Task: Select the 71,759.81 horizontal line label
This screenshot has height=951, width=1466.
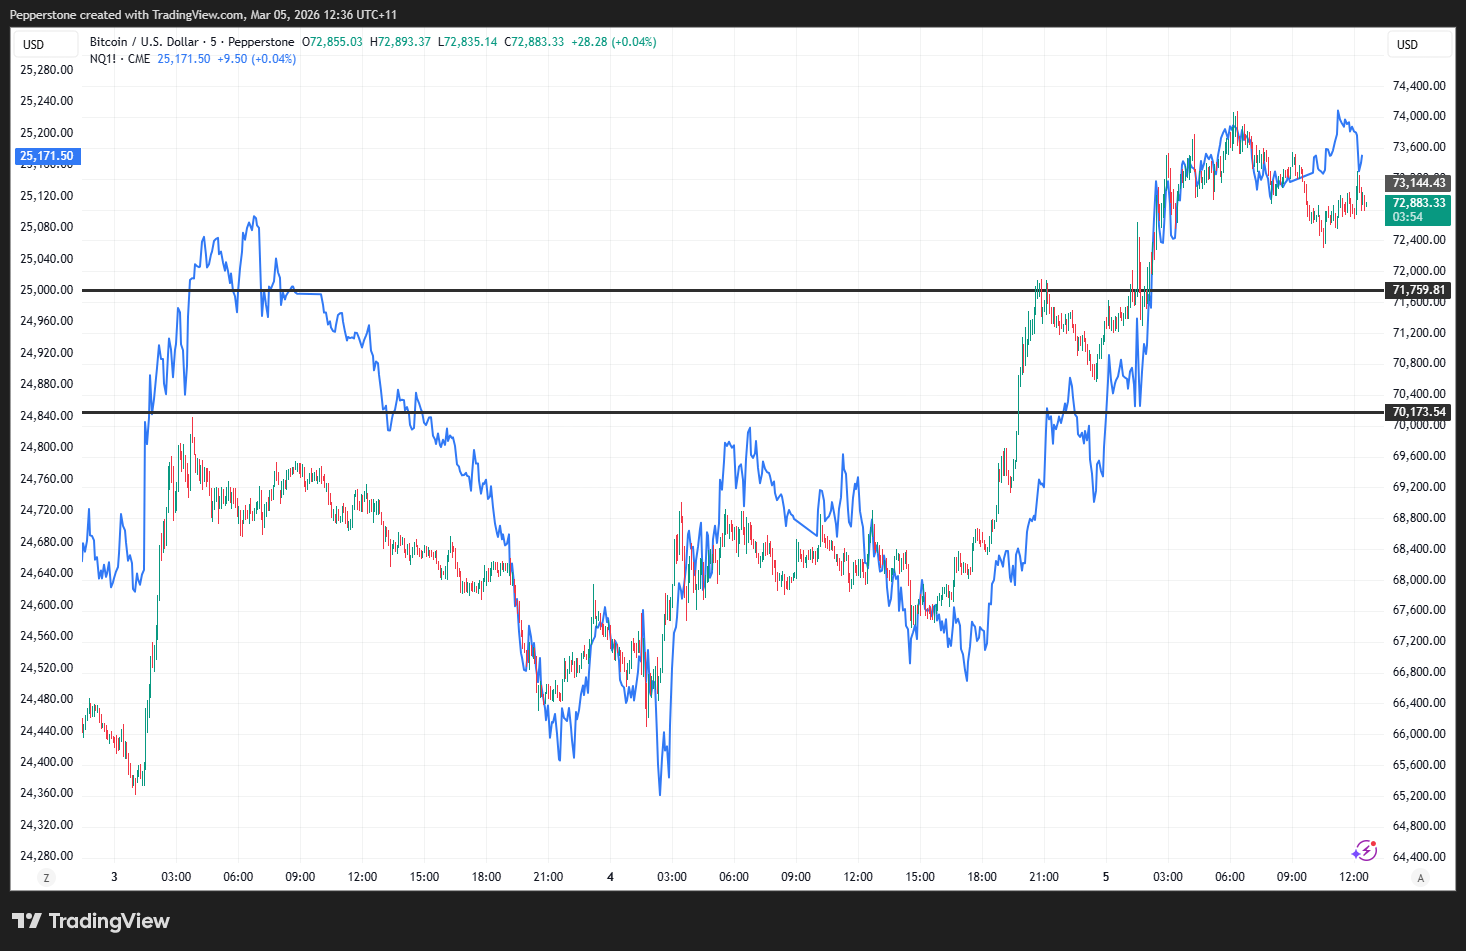Action: click(1418, 290)
